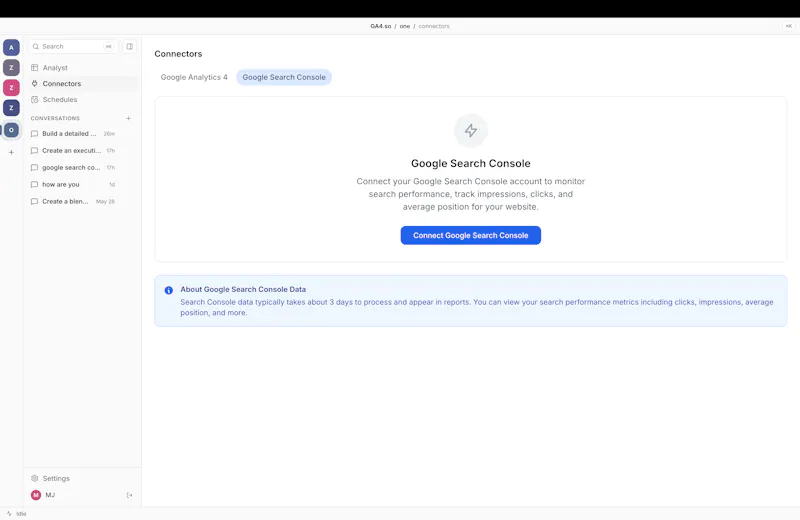
Task: Select the dark blue Z workspace avatar
Action: pyautogui.click(x=11, y=108)
